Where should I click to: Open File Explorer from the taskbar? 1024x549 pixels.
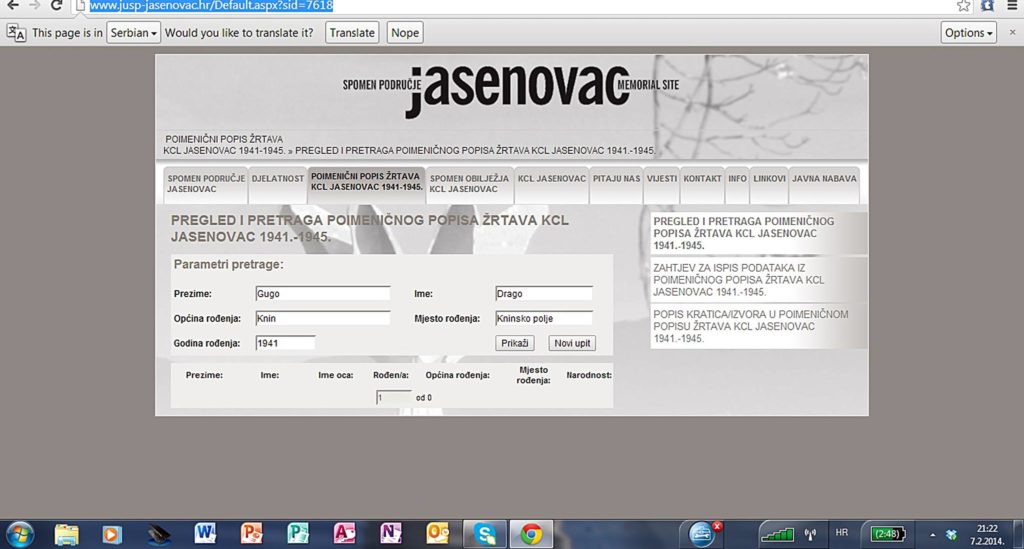coord(66,534)
